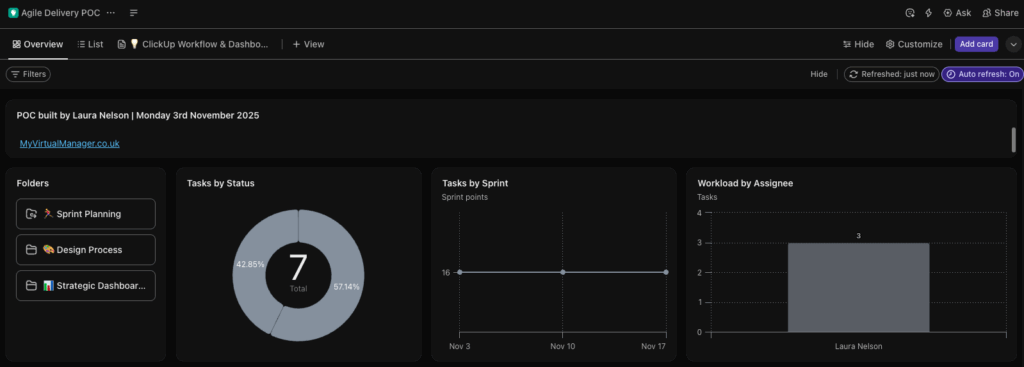Click the Nov 3 data point on the sprint line
Image resolution: width=1024 pixels, height=367 pixels.
[x=459, y=272]
